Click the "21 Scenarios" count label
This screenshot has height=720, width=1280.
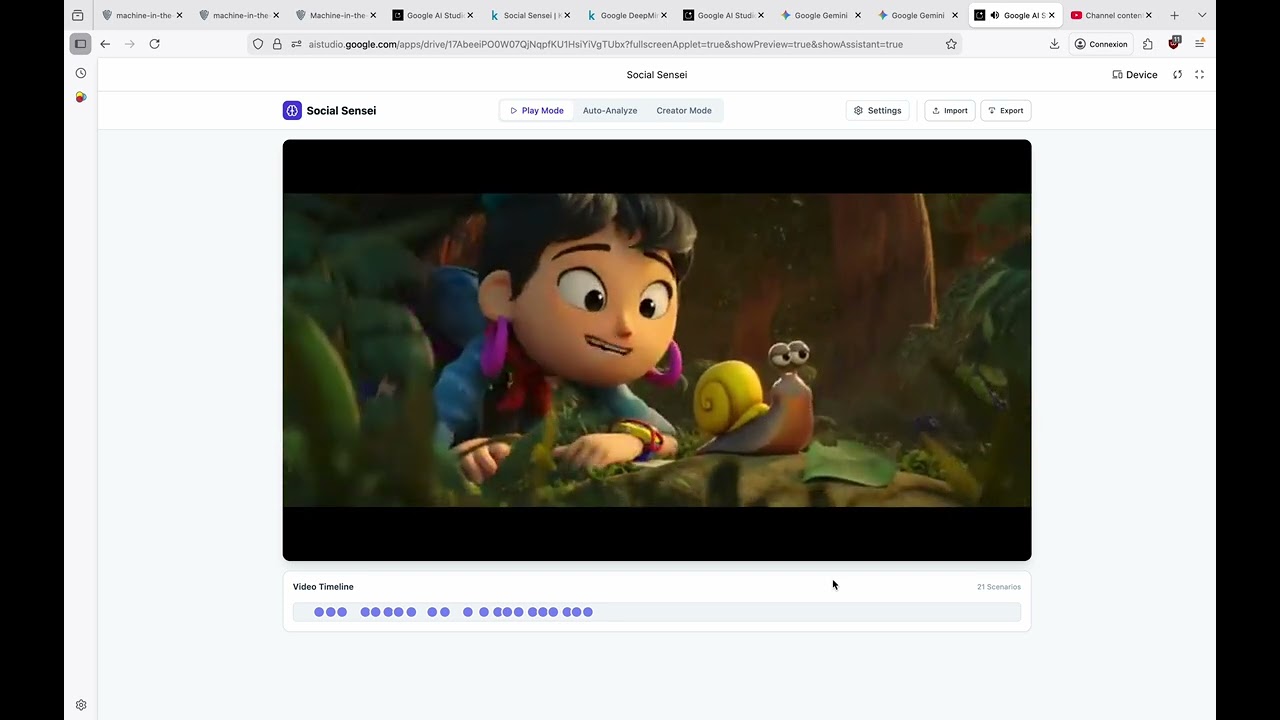tap(999, 587)
